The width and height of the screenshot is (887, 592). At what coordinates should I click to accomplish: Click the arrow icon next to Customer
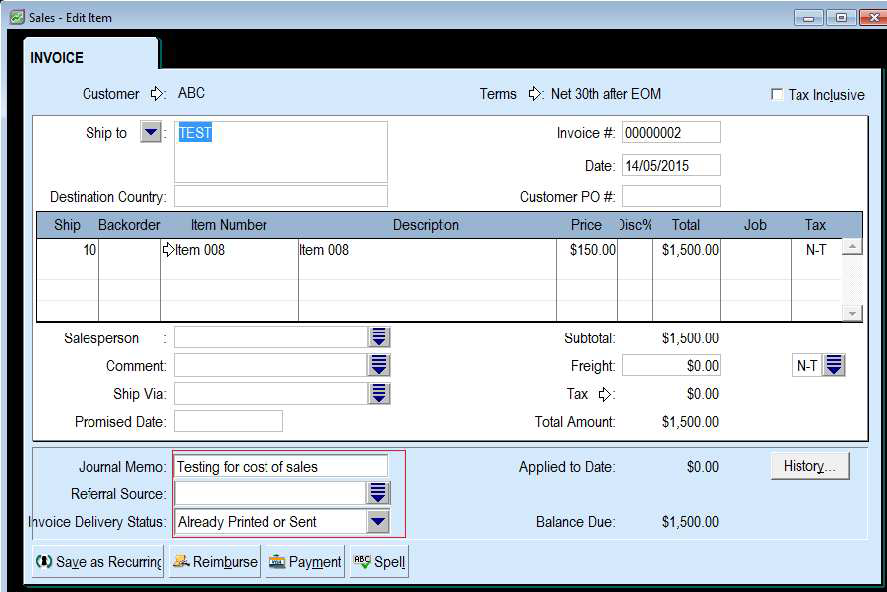point(157,94)
